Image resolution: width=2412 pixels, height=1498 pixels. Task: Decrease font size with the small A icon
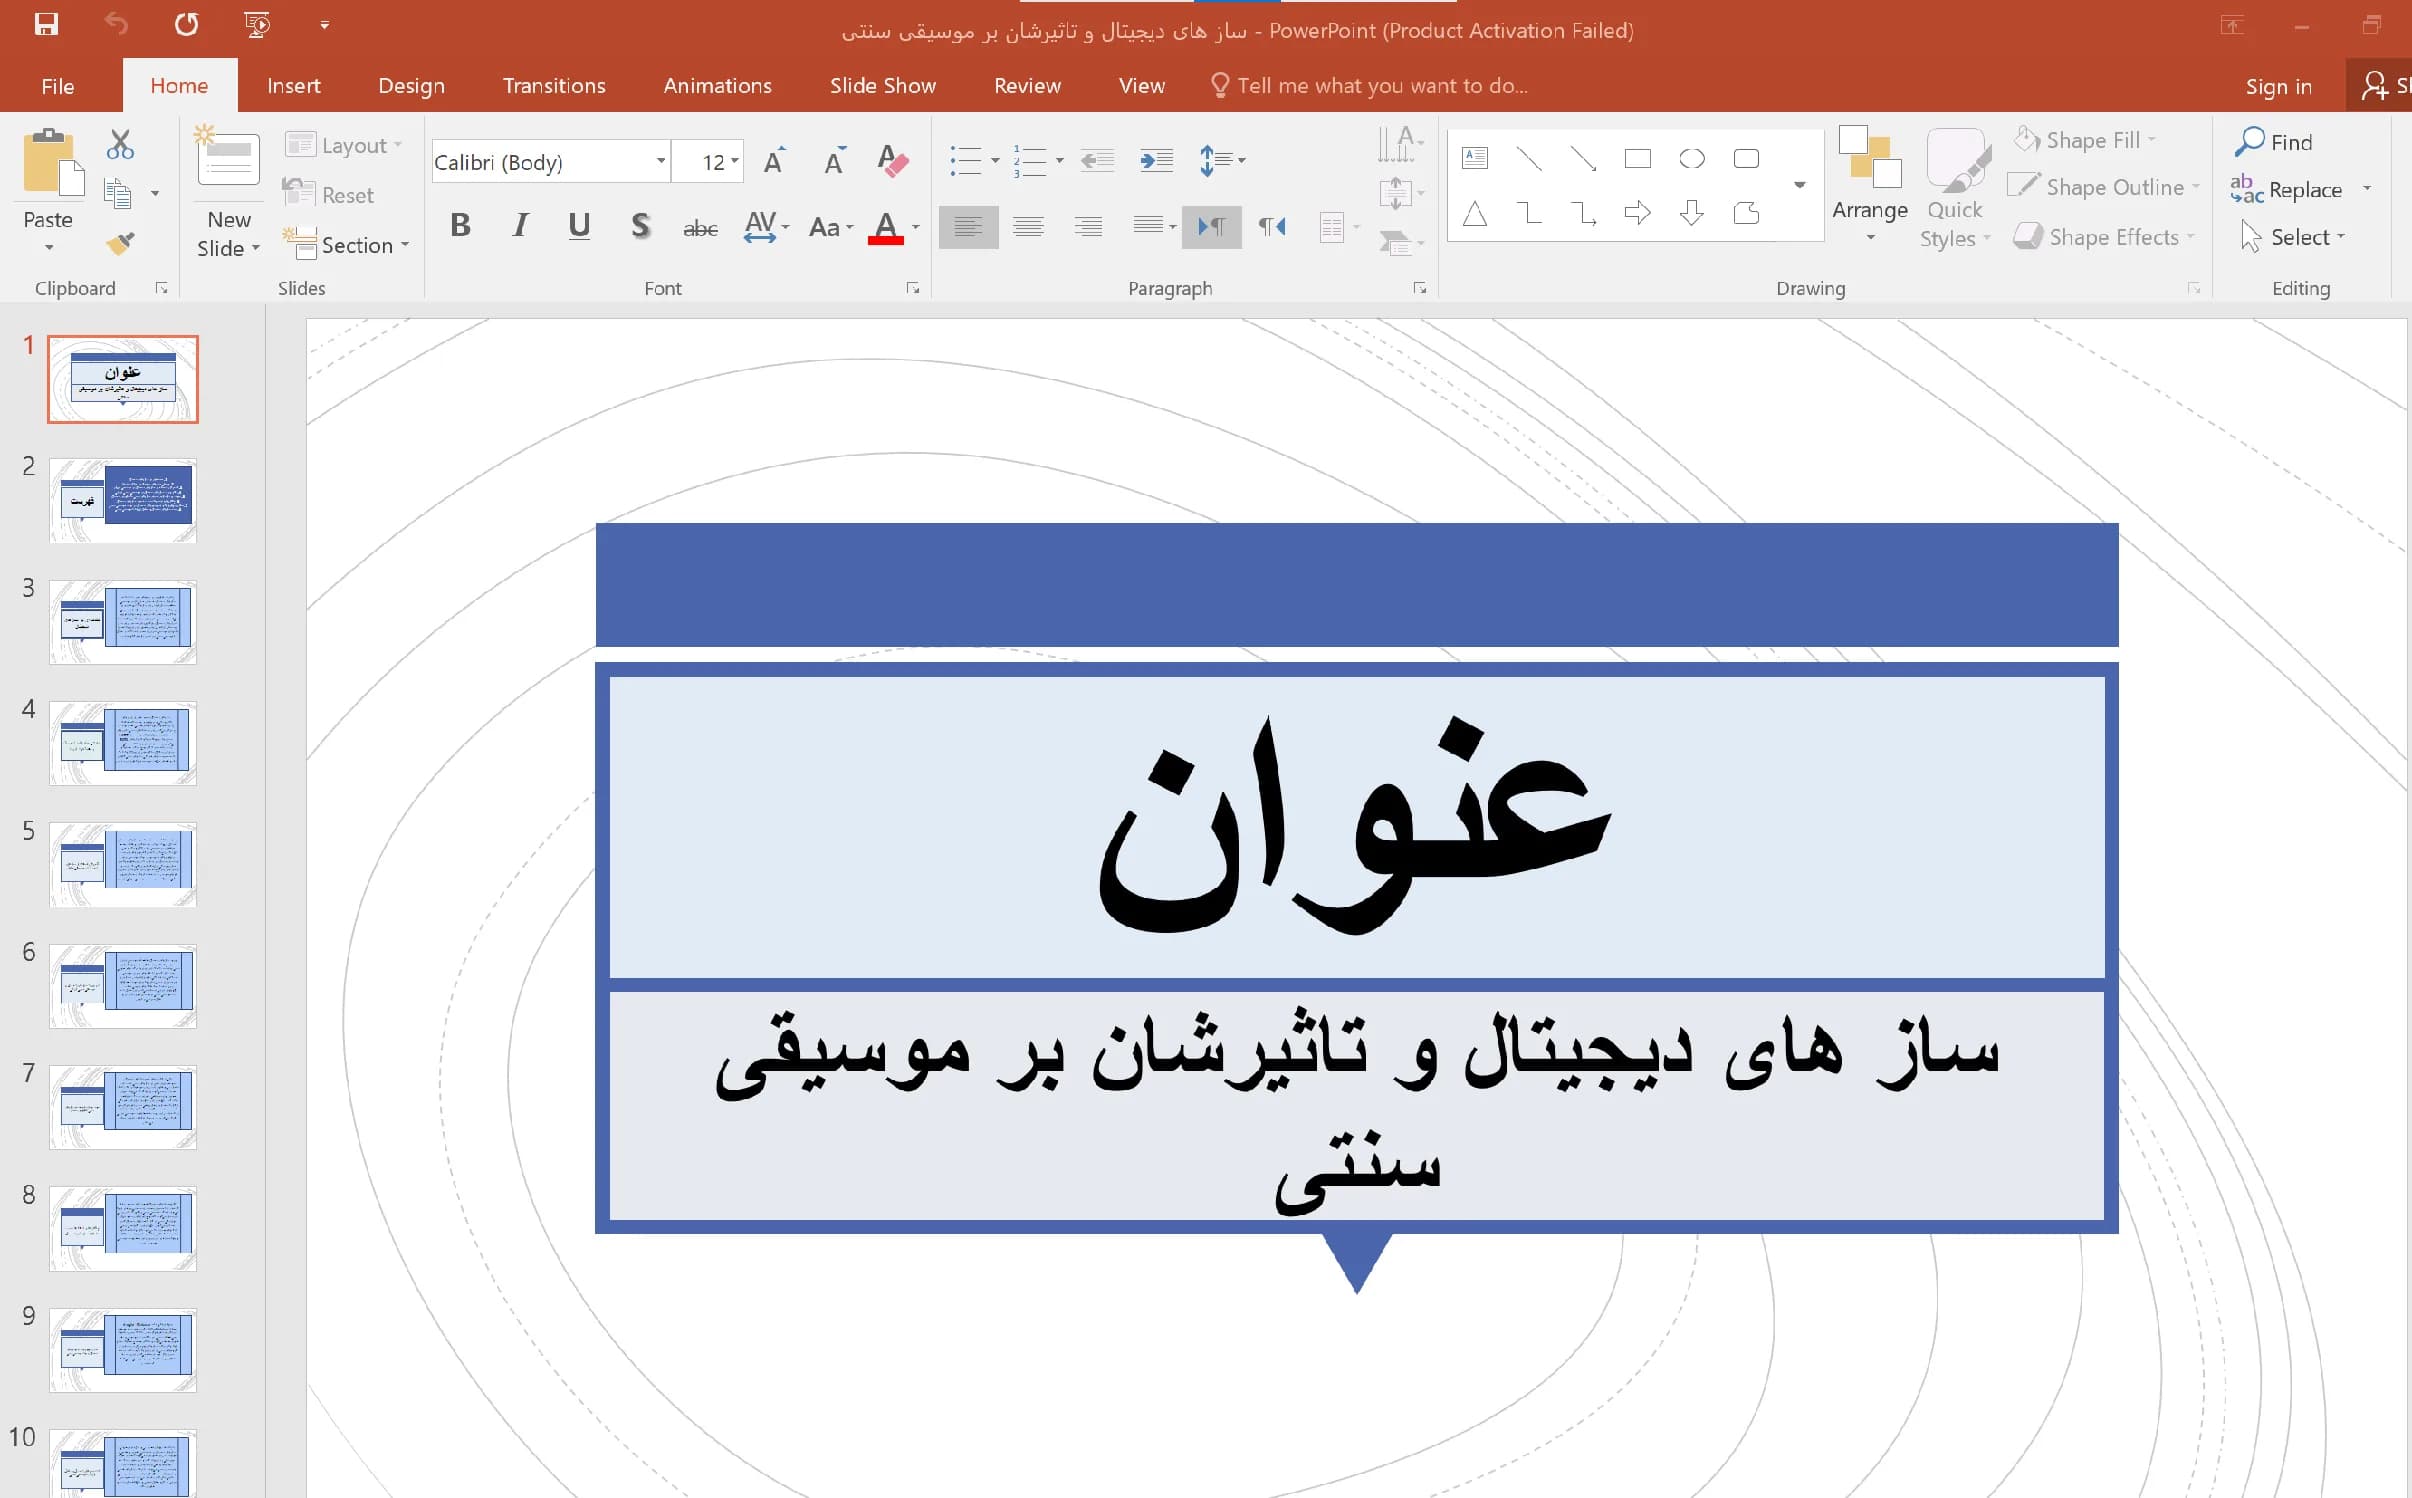(x=834, y=161)
